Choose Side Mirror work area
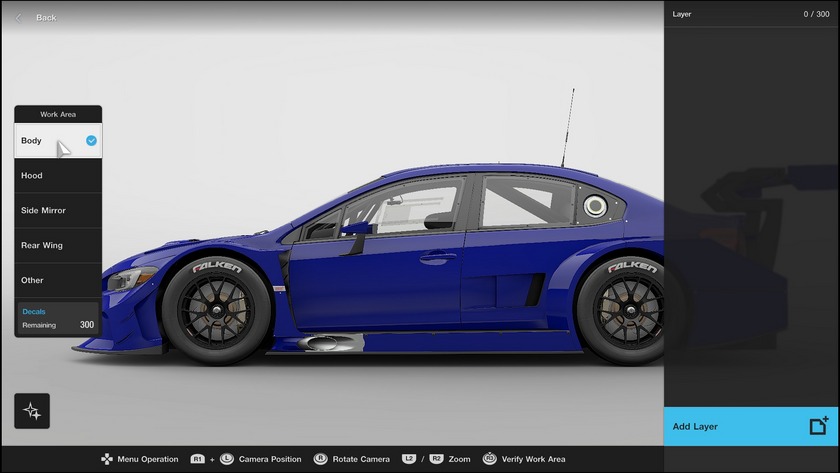This screenshot has height=473, width=840. click(x=58, y=211)
